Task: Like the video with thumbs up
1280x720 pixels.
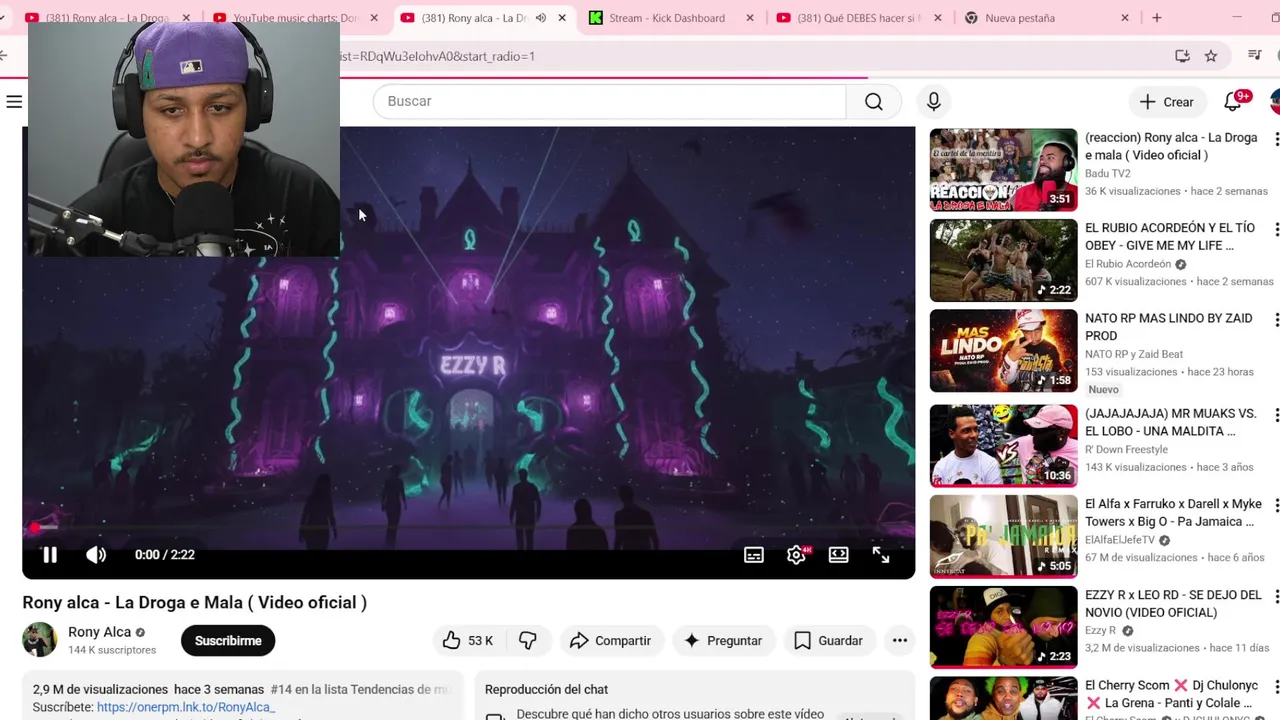Action: click(x=467, y=641)
